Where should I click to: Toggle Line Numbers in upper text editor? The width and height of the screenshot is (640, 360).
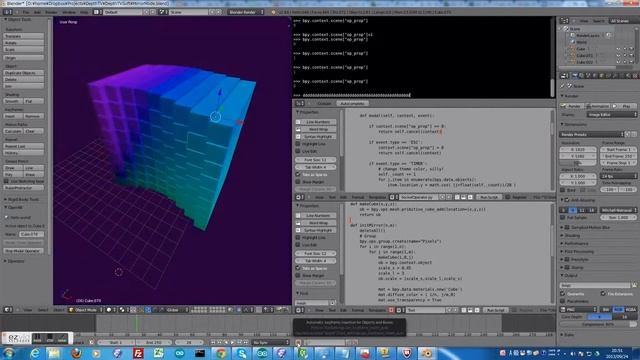[x=316, y=122]
